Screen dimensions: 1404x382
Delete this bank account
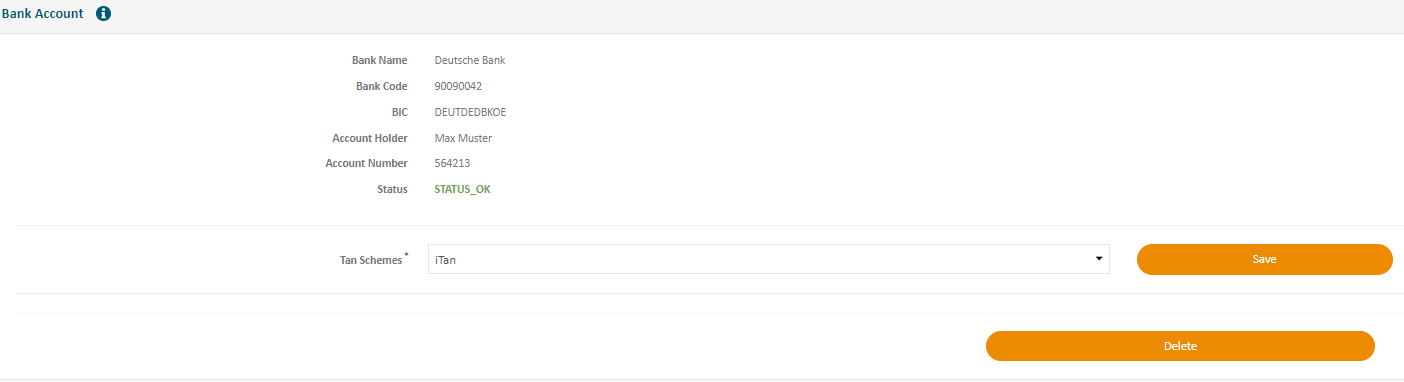point(1180,346)
